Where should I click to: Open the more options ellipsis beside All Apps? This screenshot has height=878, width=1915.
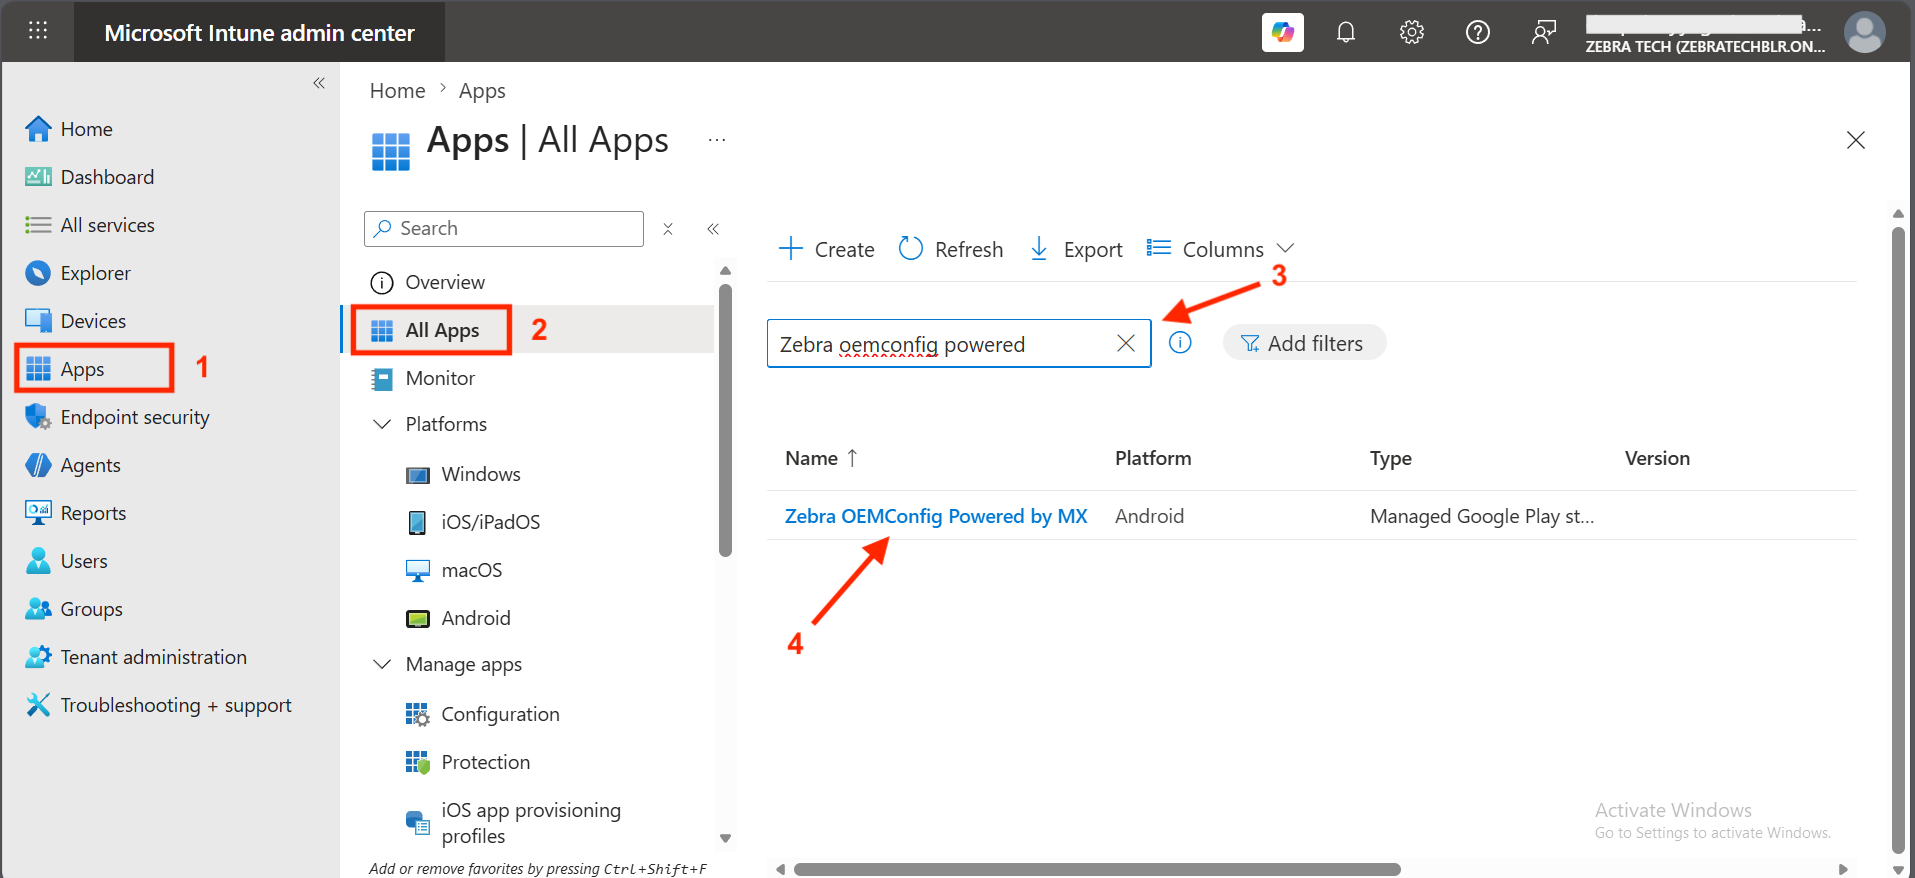717,140
